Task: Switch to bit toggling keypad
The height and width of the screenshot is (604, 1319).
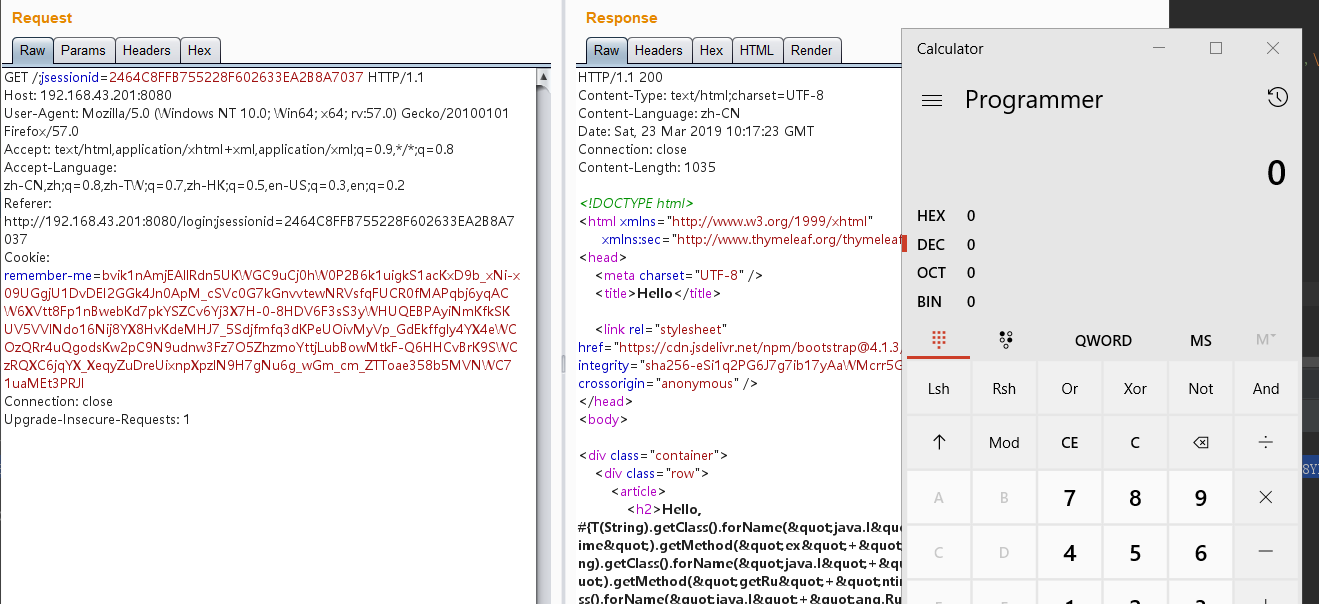Action: [x=1006, y=340]
